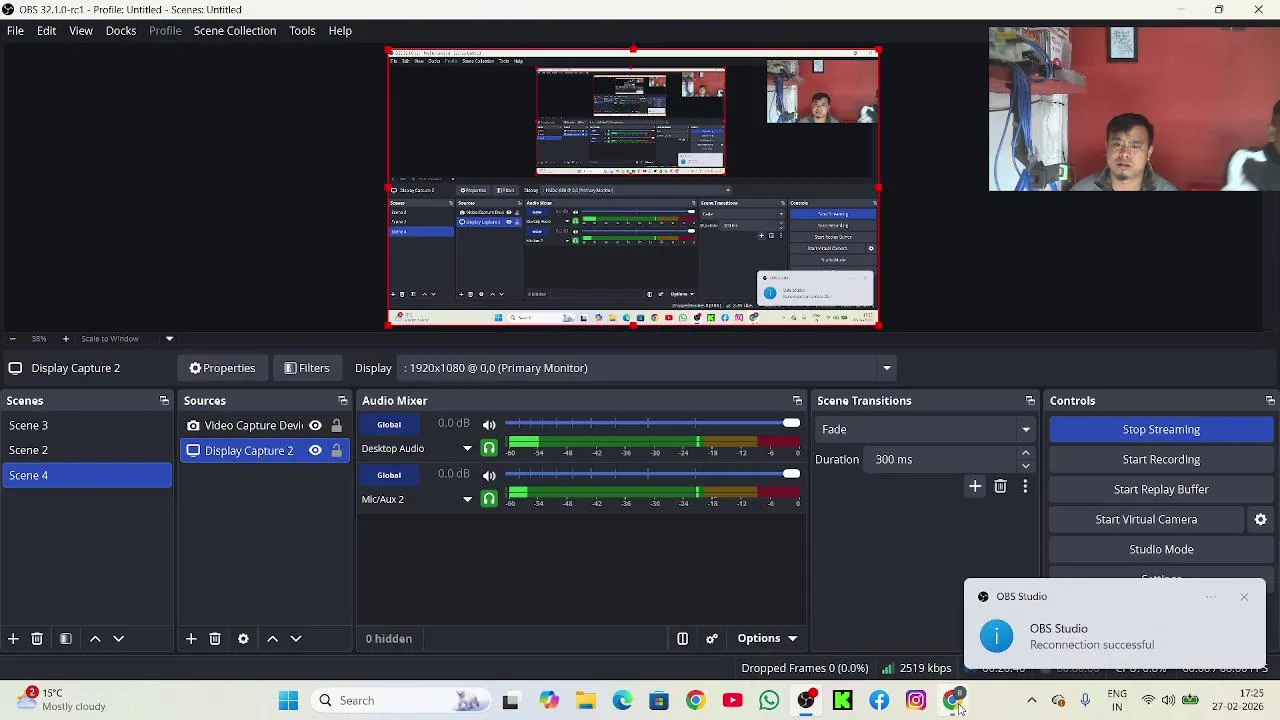This screenshot has width=1280, height=720.
Task: Select Scene 3 in Scenes list
Action: [x=87, y=425]
